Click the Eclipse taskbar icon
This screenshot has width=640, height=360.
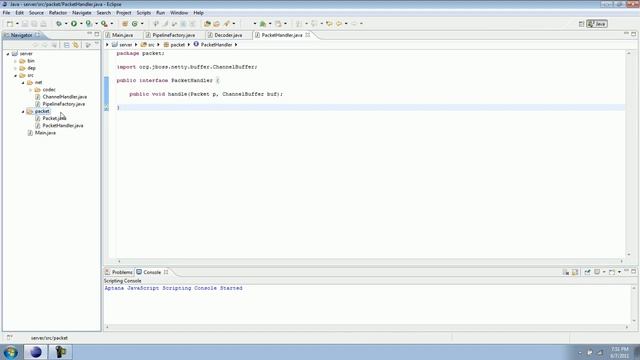coord(36,352)
